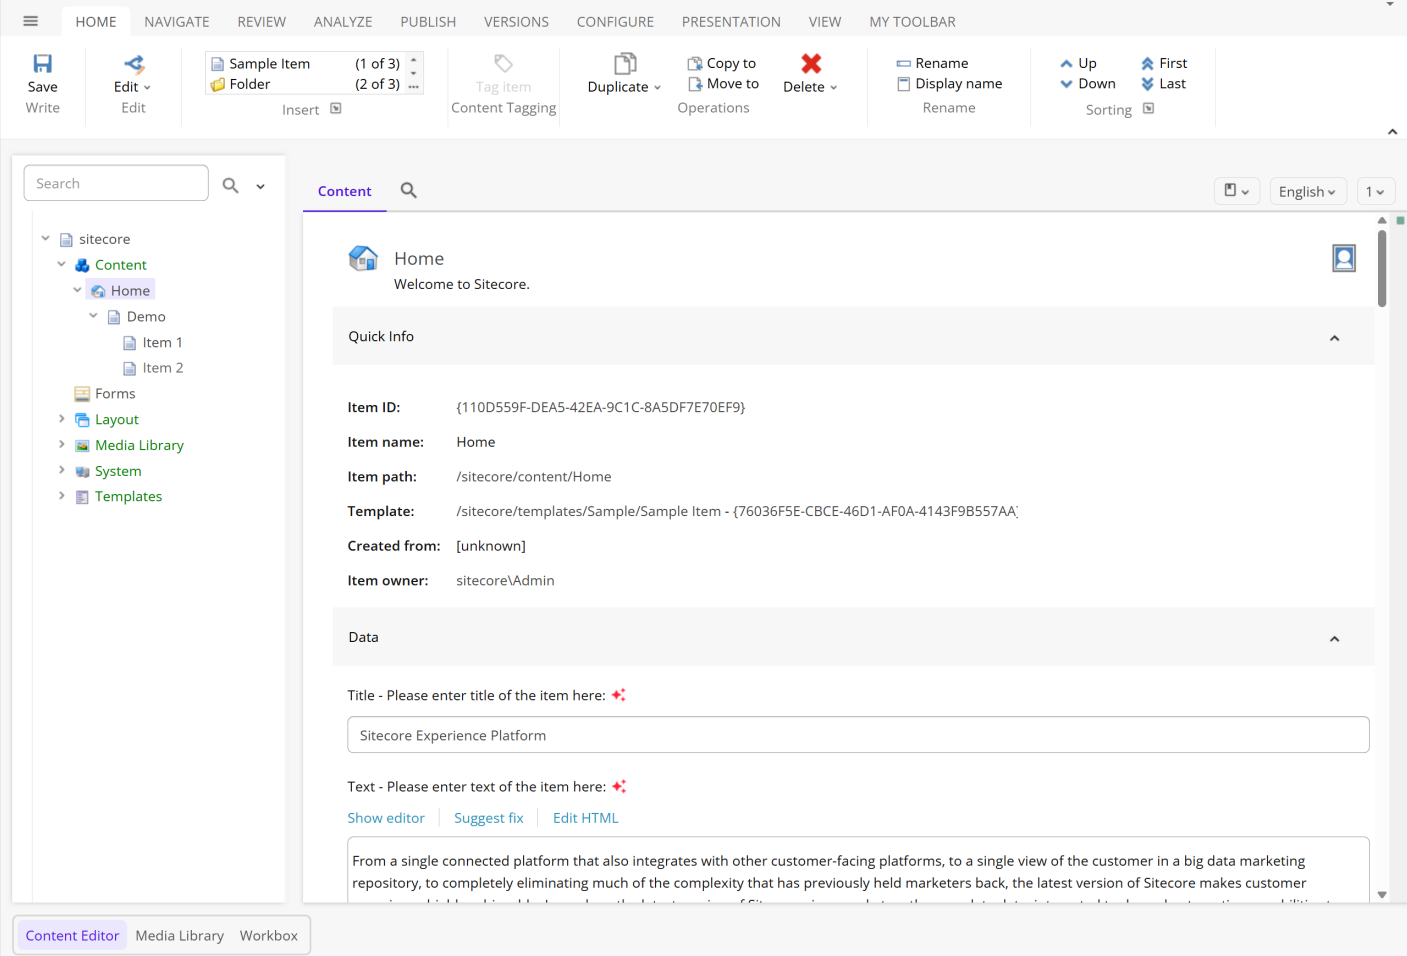Expand the Media Library tree node
This screenshot has height=956, width=1407.
(61, 444)
